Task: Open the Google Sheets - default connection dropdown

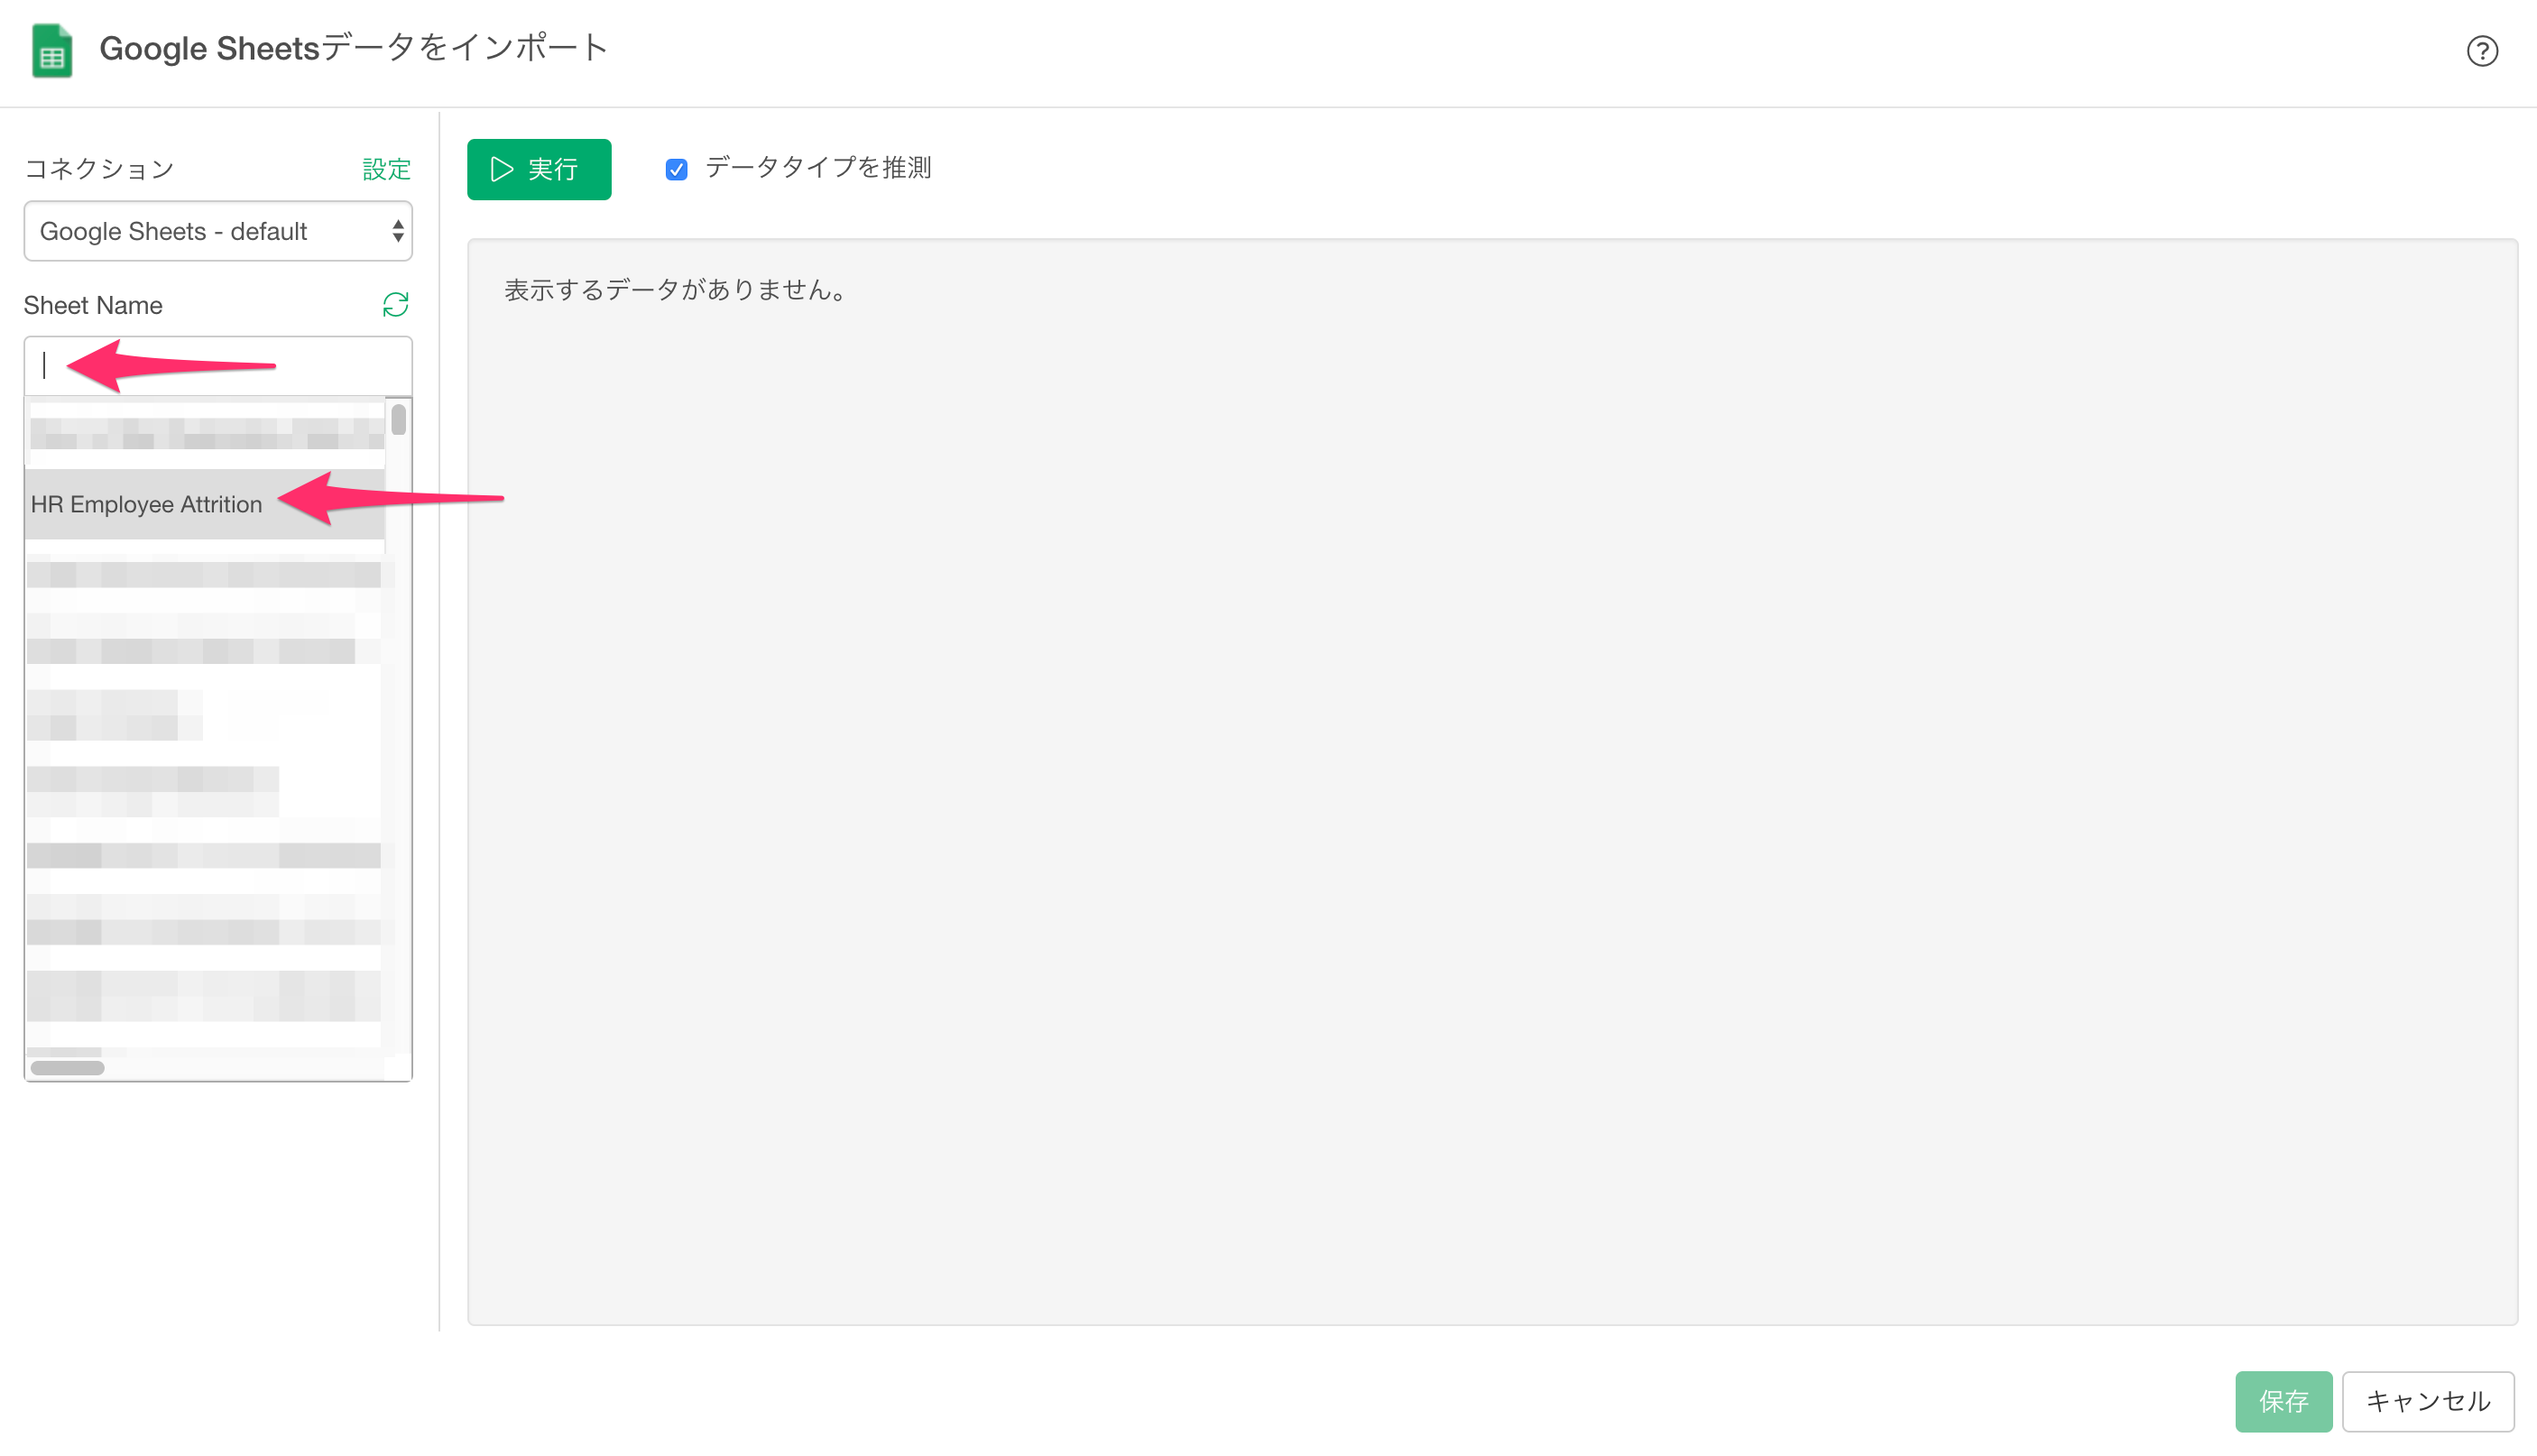Action: click(x=218, y=231)
